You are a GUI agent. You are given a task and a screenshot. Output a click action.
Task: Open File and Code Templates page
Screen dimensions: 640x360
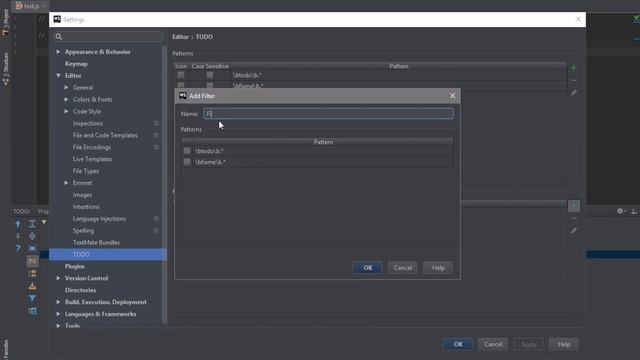point(105,135)
